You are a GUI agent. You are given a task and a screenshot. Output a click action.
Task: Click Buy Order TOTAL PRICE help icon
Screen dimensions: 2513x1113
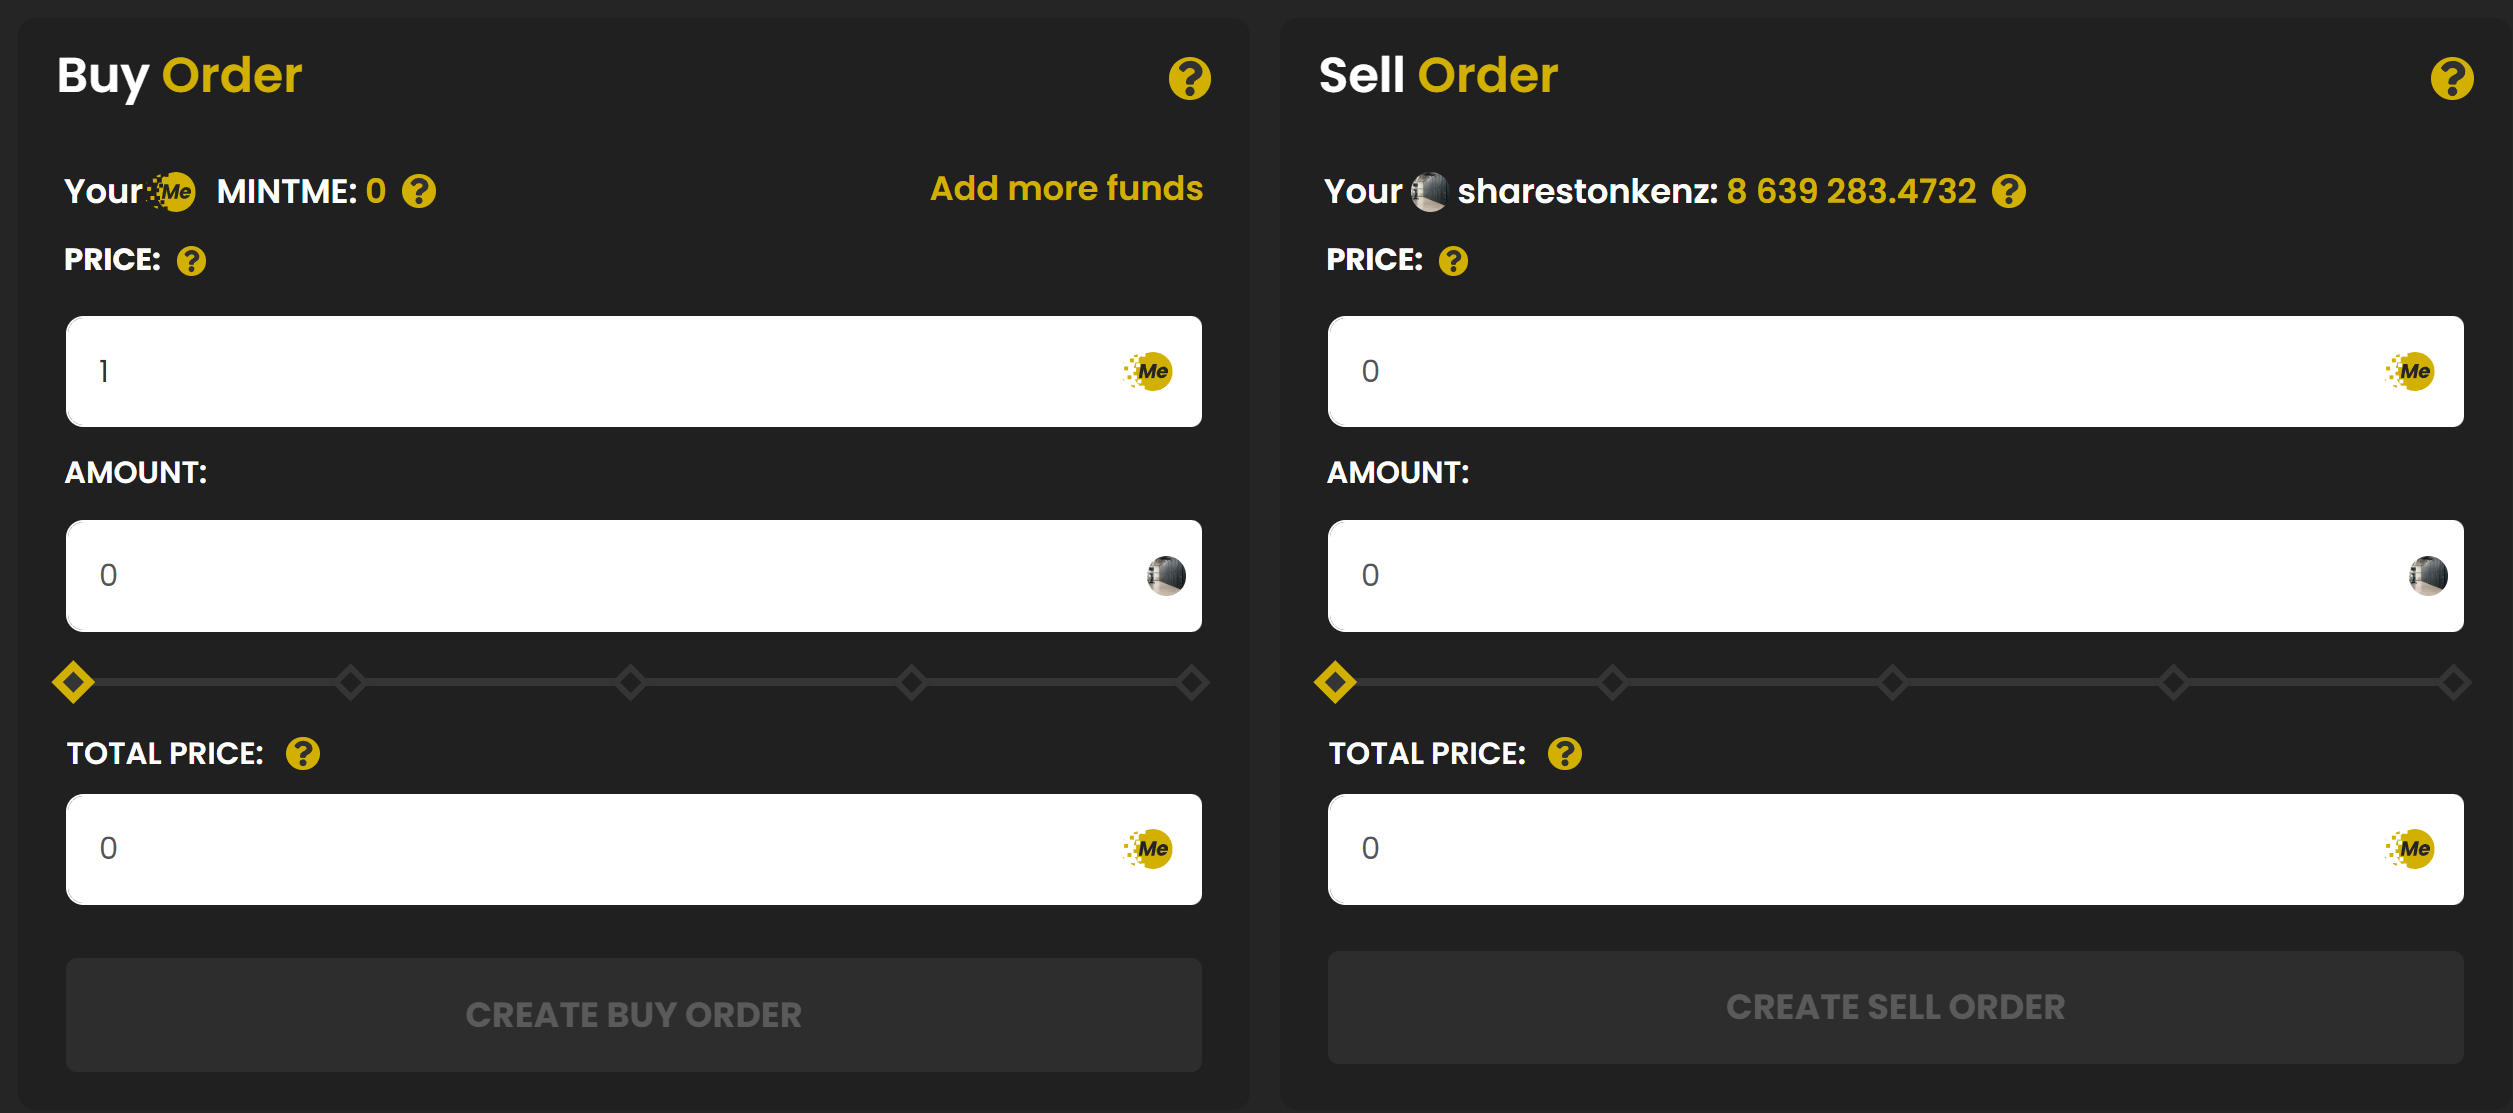(302, 753)
